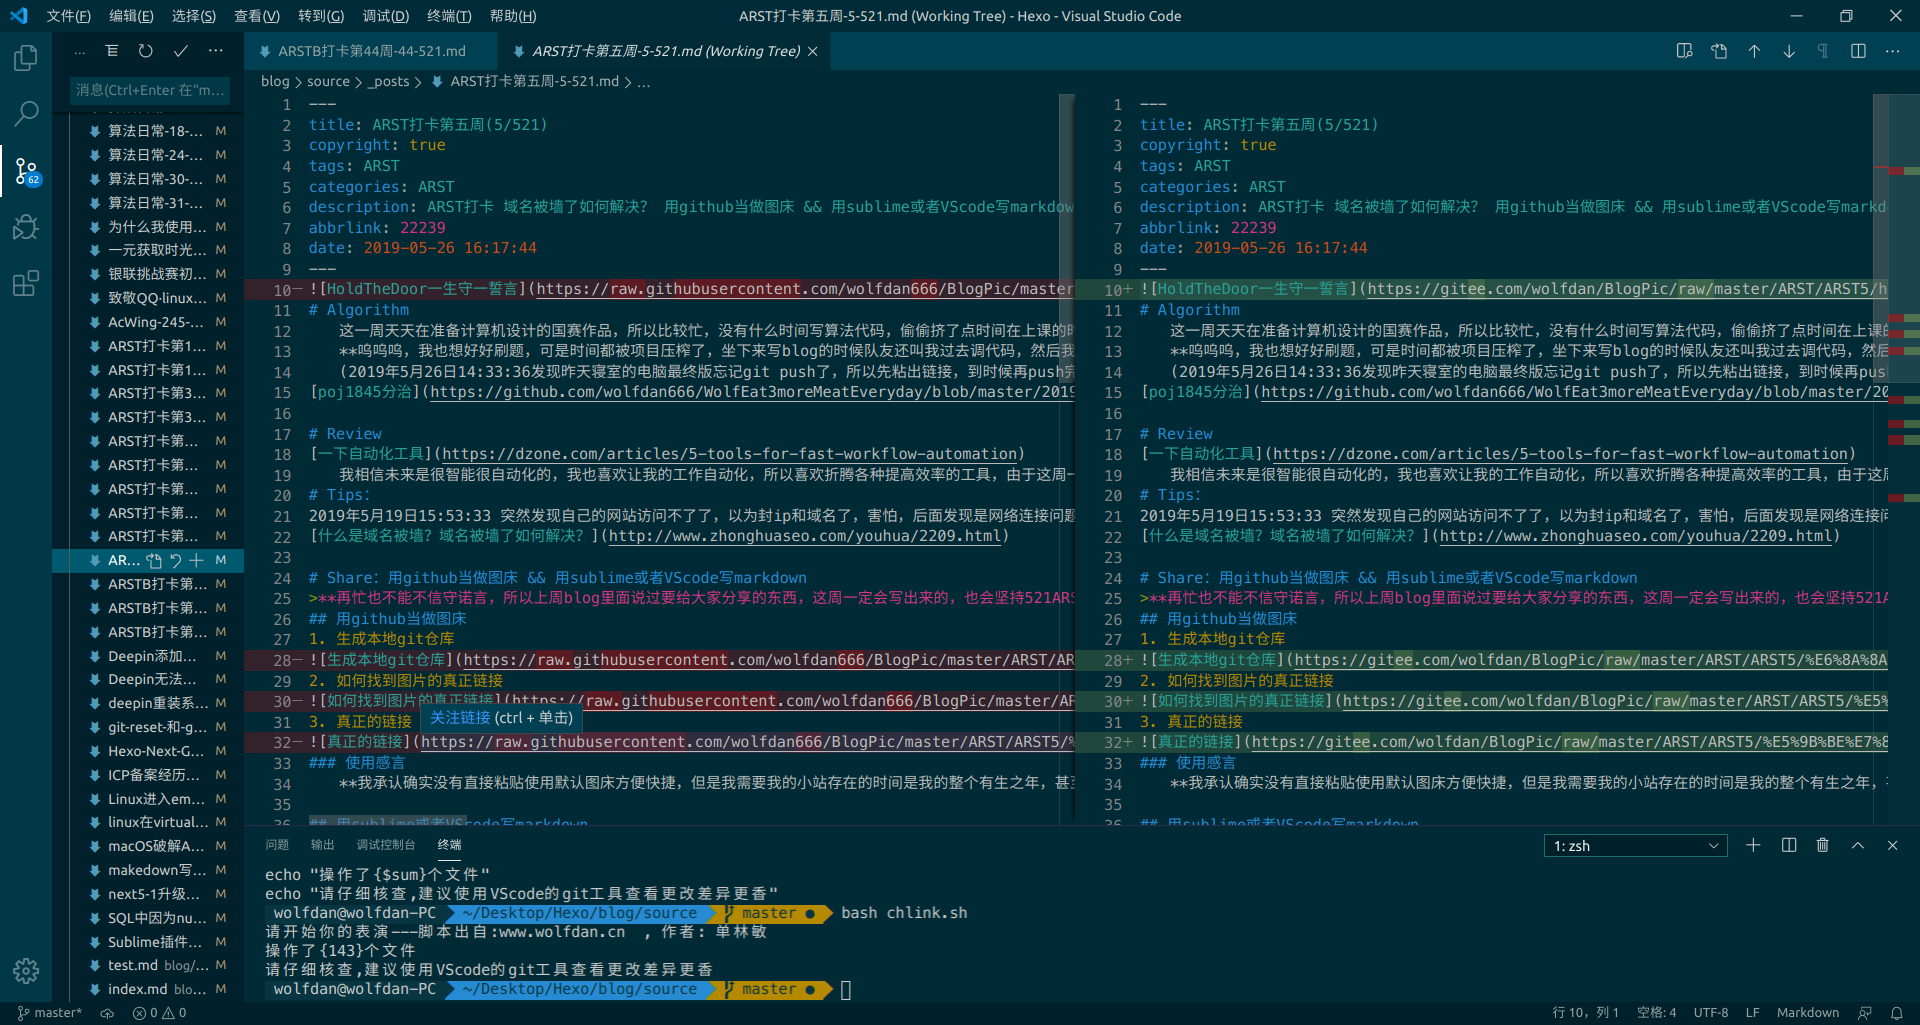1920x1025 pixels.
Task: Change end of line LF in status bar
Action: click(x=1752, y=1013)
